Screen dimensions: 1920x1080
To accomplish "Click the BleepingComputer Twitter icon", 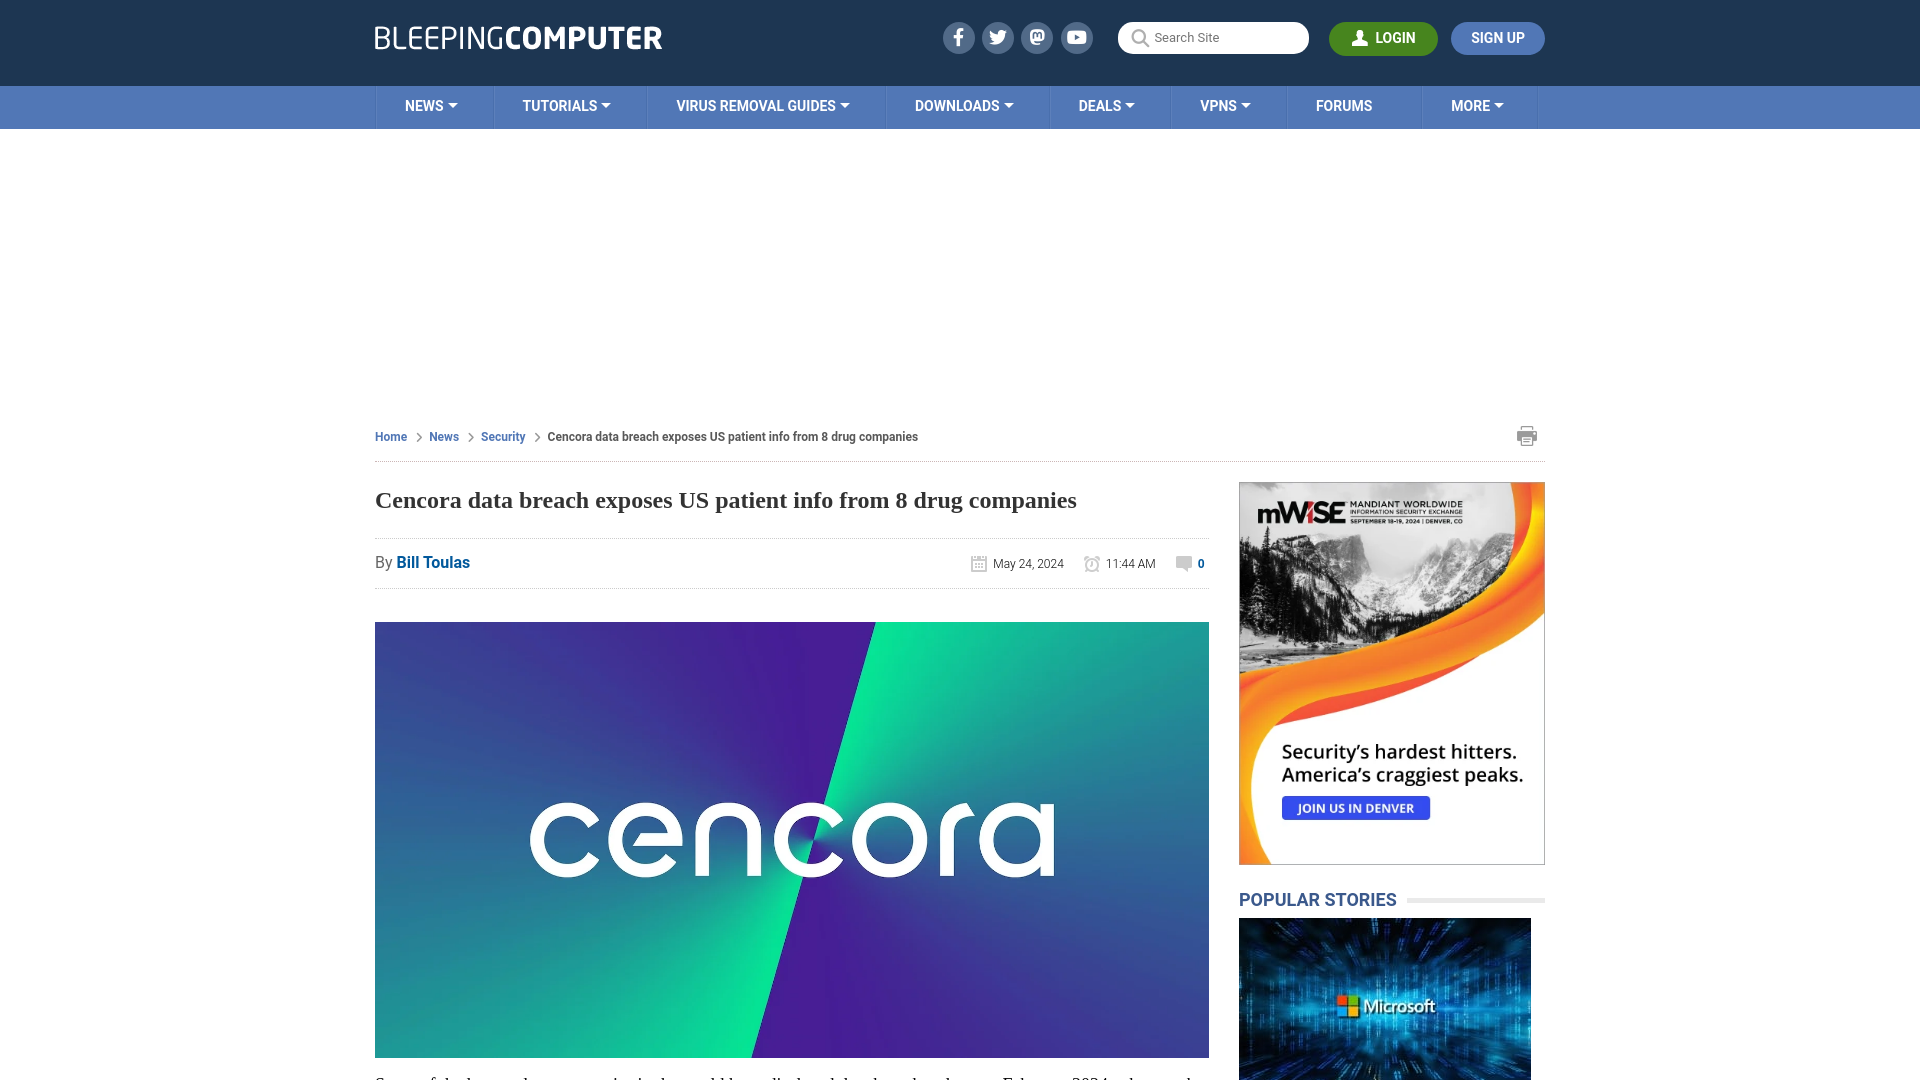I will pyautogui.click(x=998, y=37).
